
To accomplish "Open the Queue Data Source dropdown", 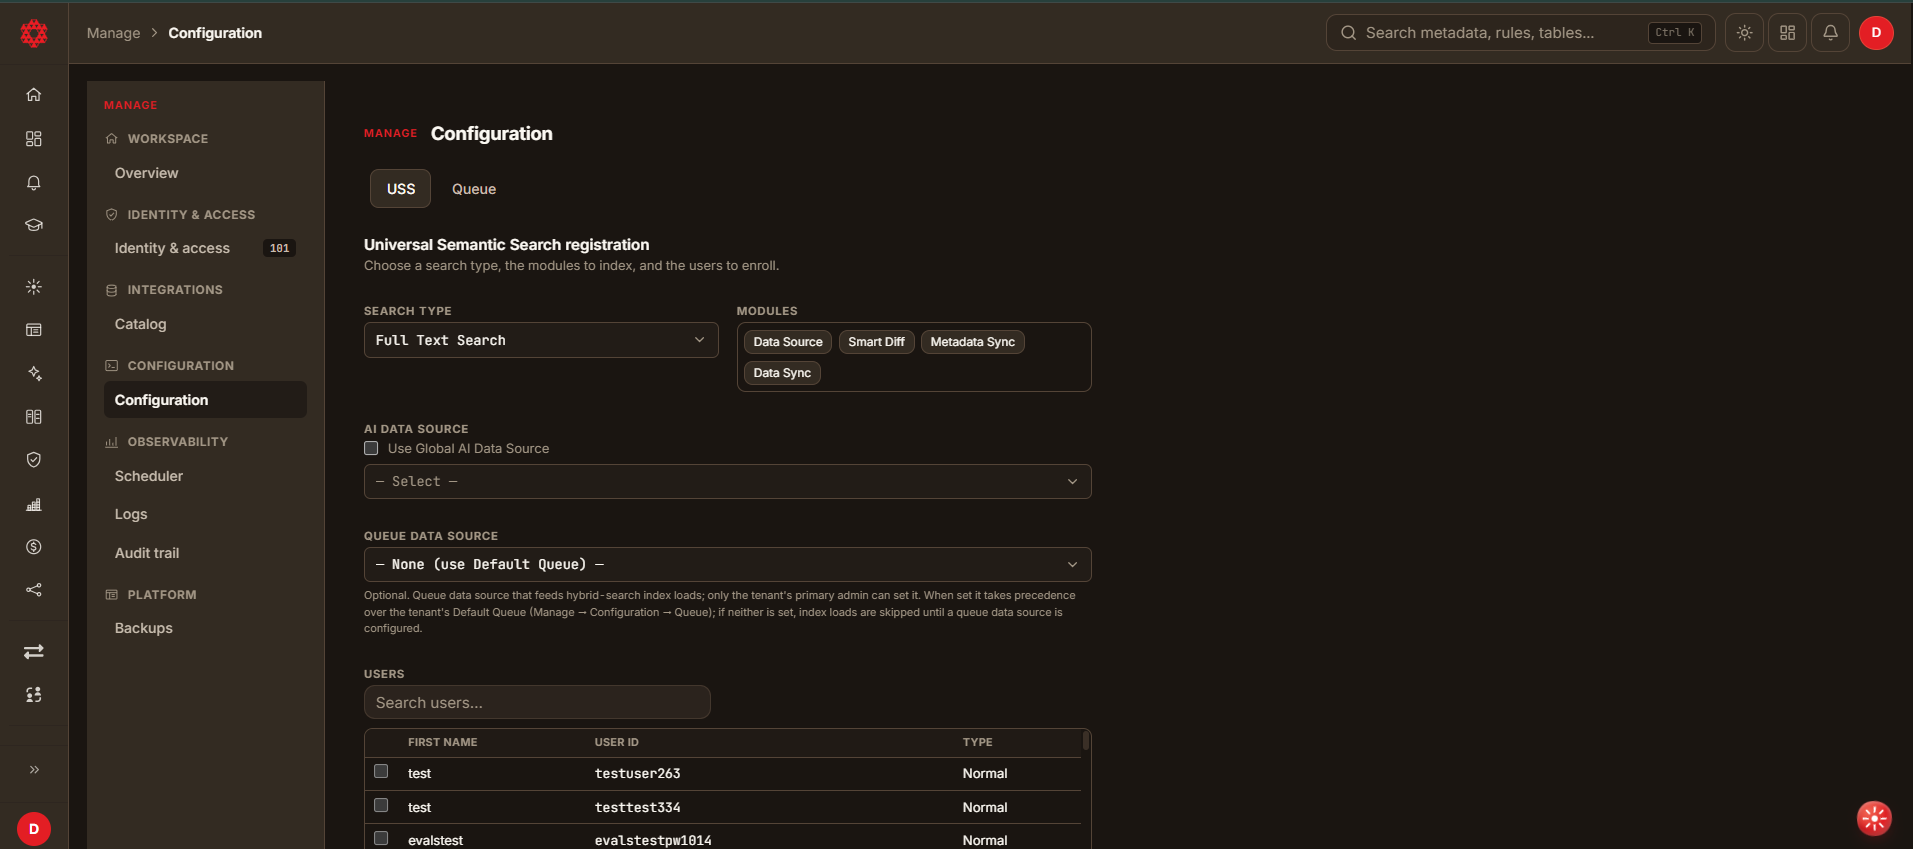I will tap(727, 564).
